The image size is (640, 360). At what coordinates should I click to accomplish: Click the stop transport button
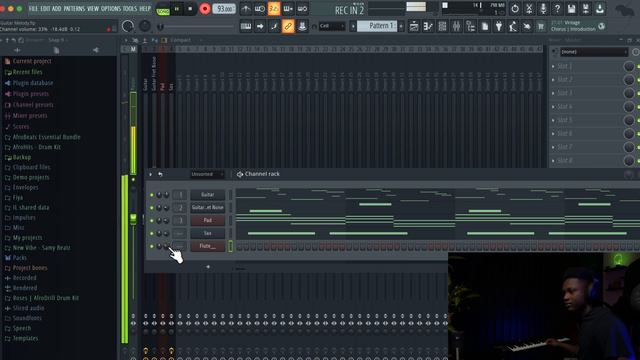click(x=190, y=9)
